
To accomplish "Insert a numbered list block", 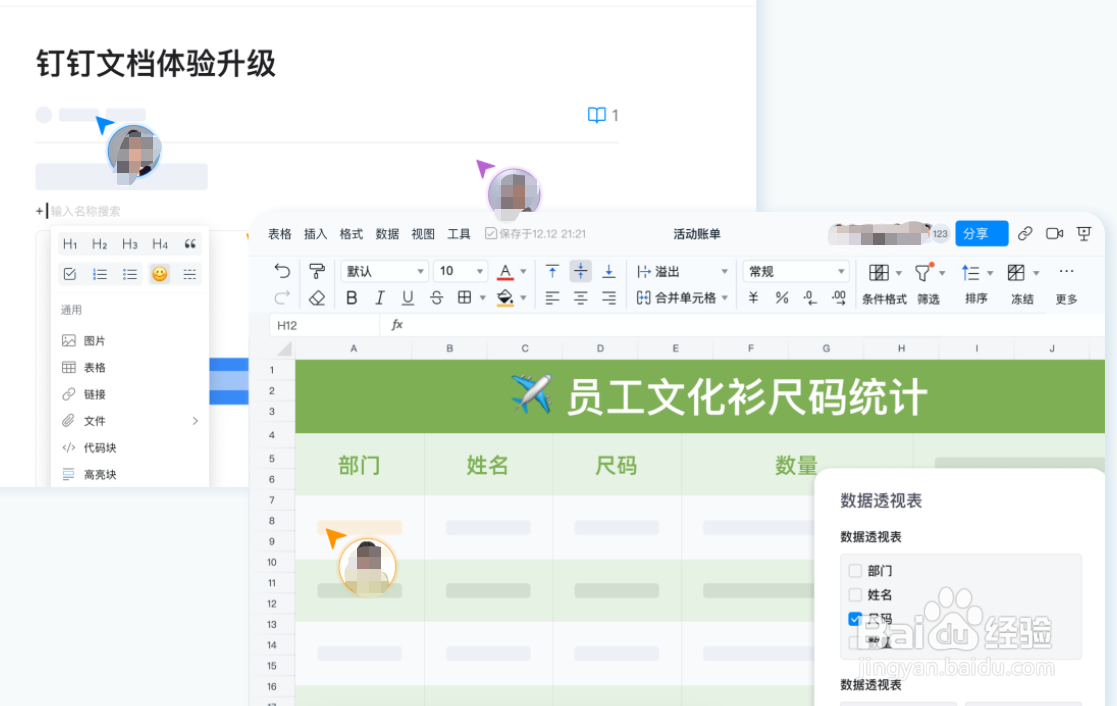I will pyautogui.click(x=100, y=274).
